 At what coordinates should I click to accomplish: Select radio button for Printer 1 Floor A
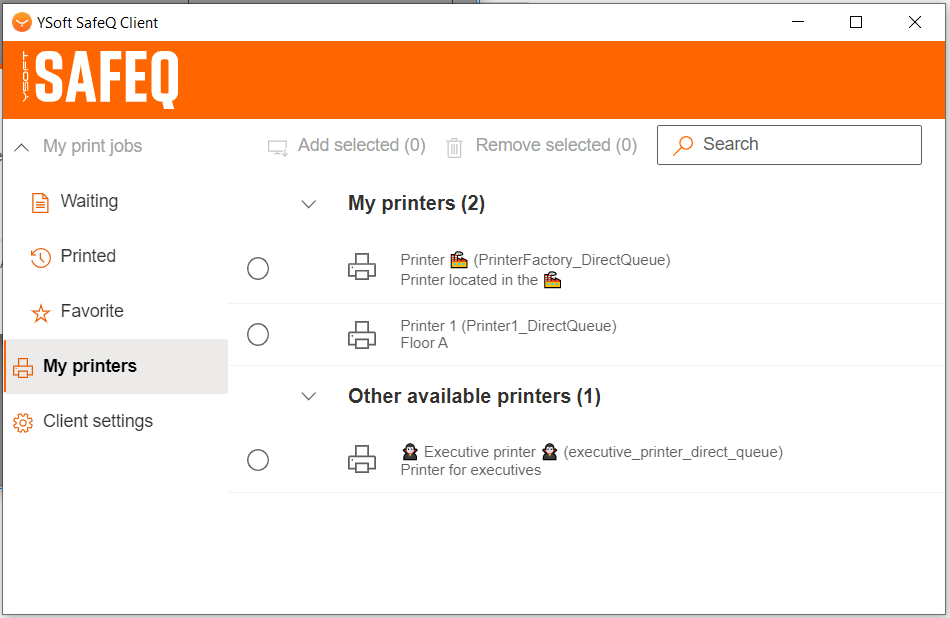[258, 335]
